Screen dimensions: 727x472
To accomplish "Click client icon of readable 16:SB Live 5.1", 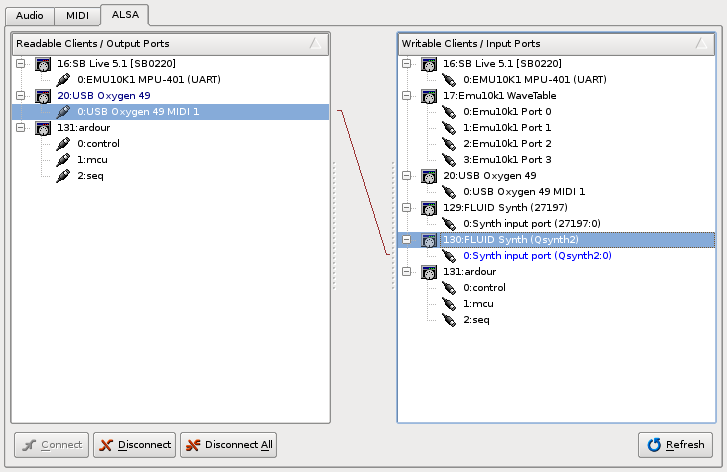I will pyautogui.click(x=43, y=64).
